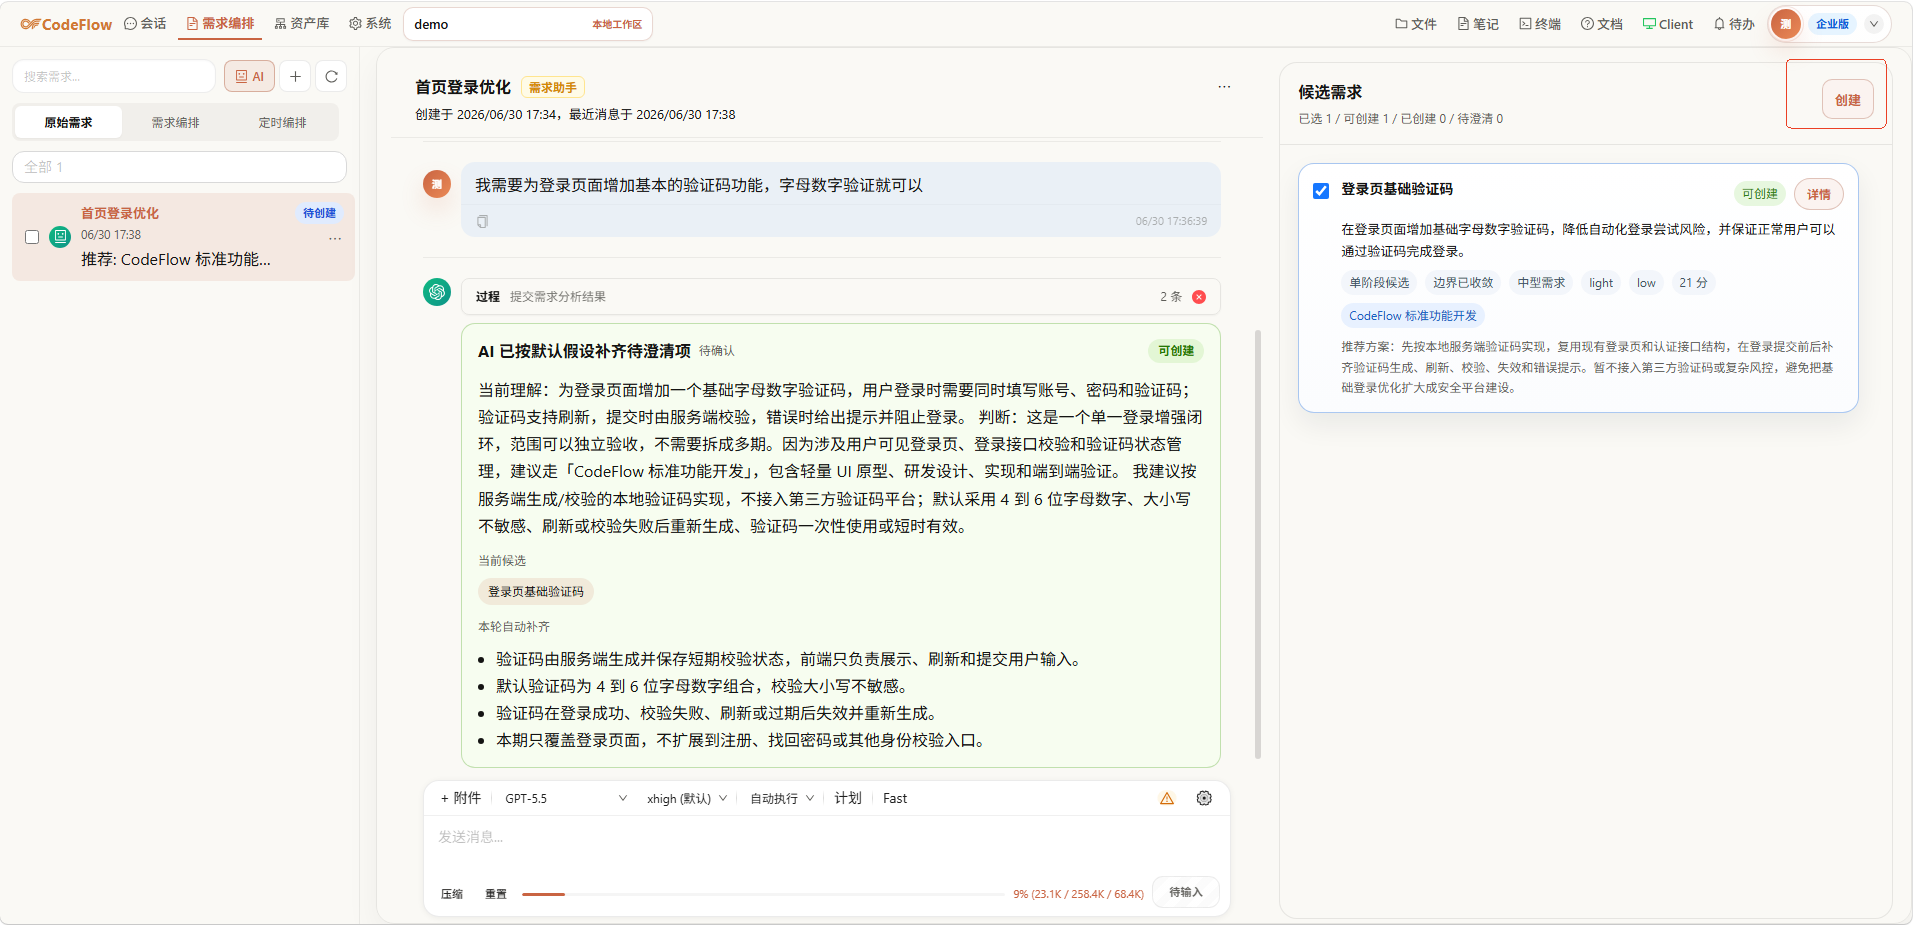Open 首页登录优化 list item title
This screenshot has width=1914, height=925.
tap(120, 213)
